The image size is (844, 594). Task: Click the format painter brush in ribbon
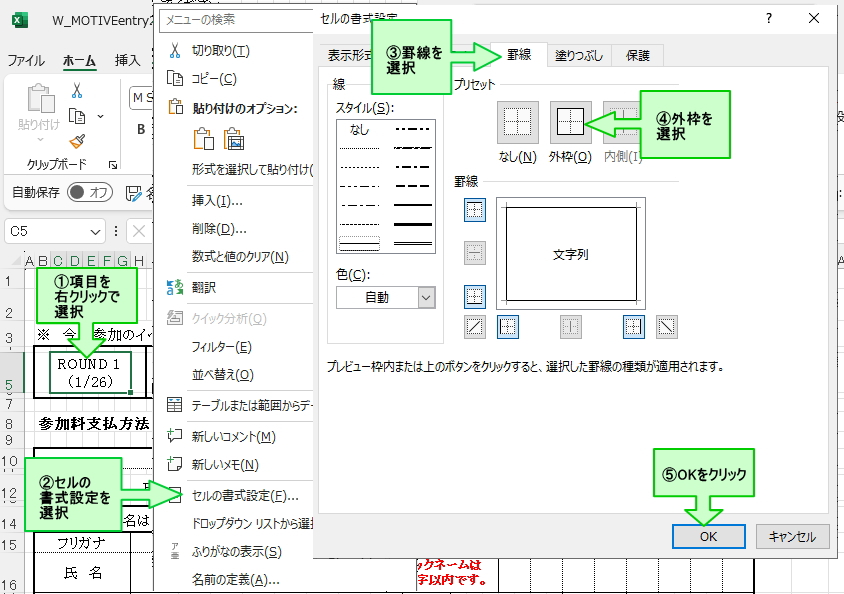pyautogui.click(x=77, y=140)
